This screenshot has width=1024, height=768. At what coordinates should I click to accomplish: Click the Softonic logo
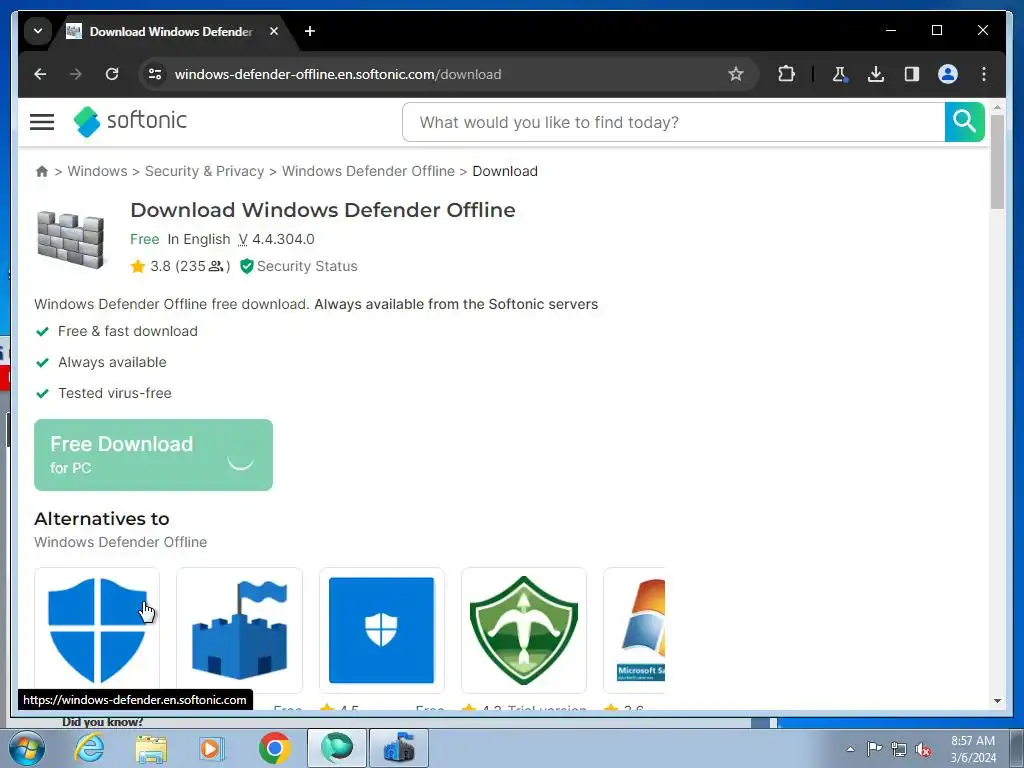(x=130, y=121)
